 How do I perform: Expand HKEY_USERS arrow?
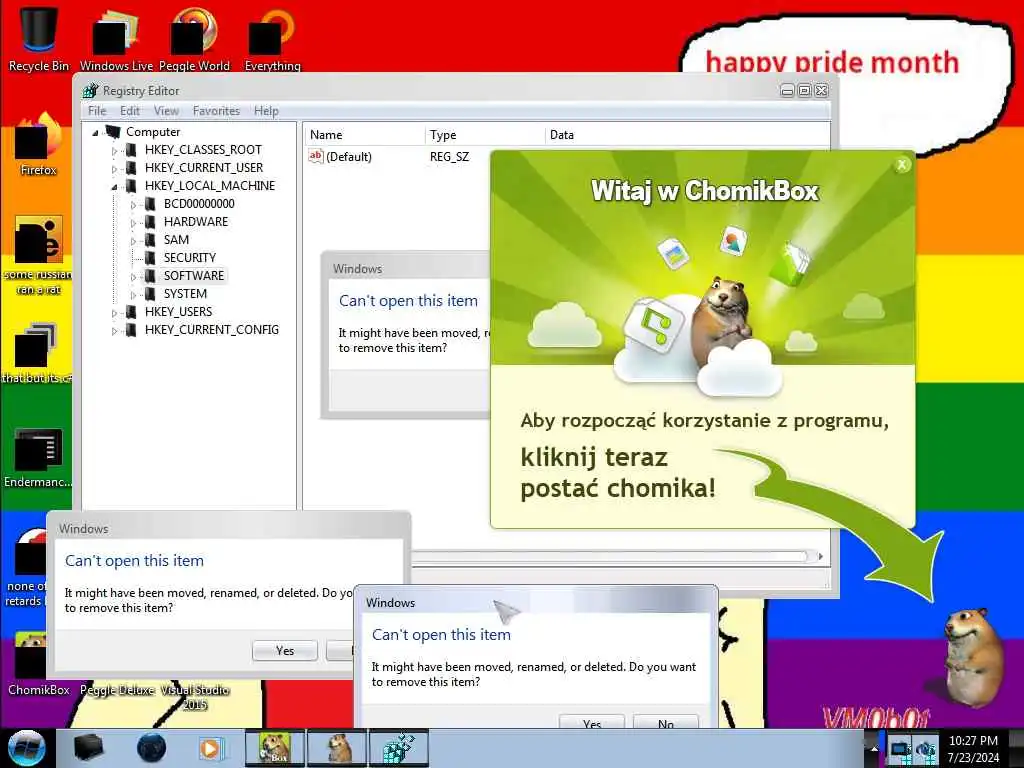pyautogui.click(x=114, y=313)
